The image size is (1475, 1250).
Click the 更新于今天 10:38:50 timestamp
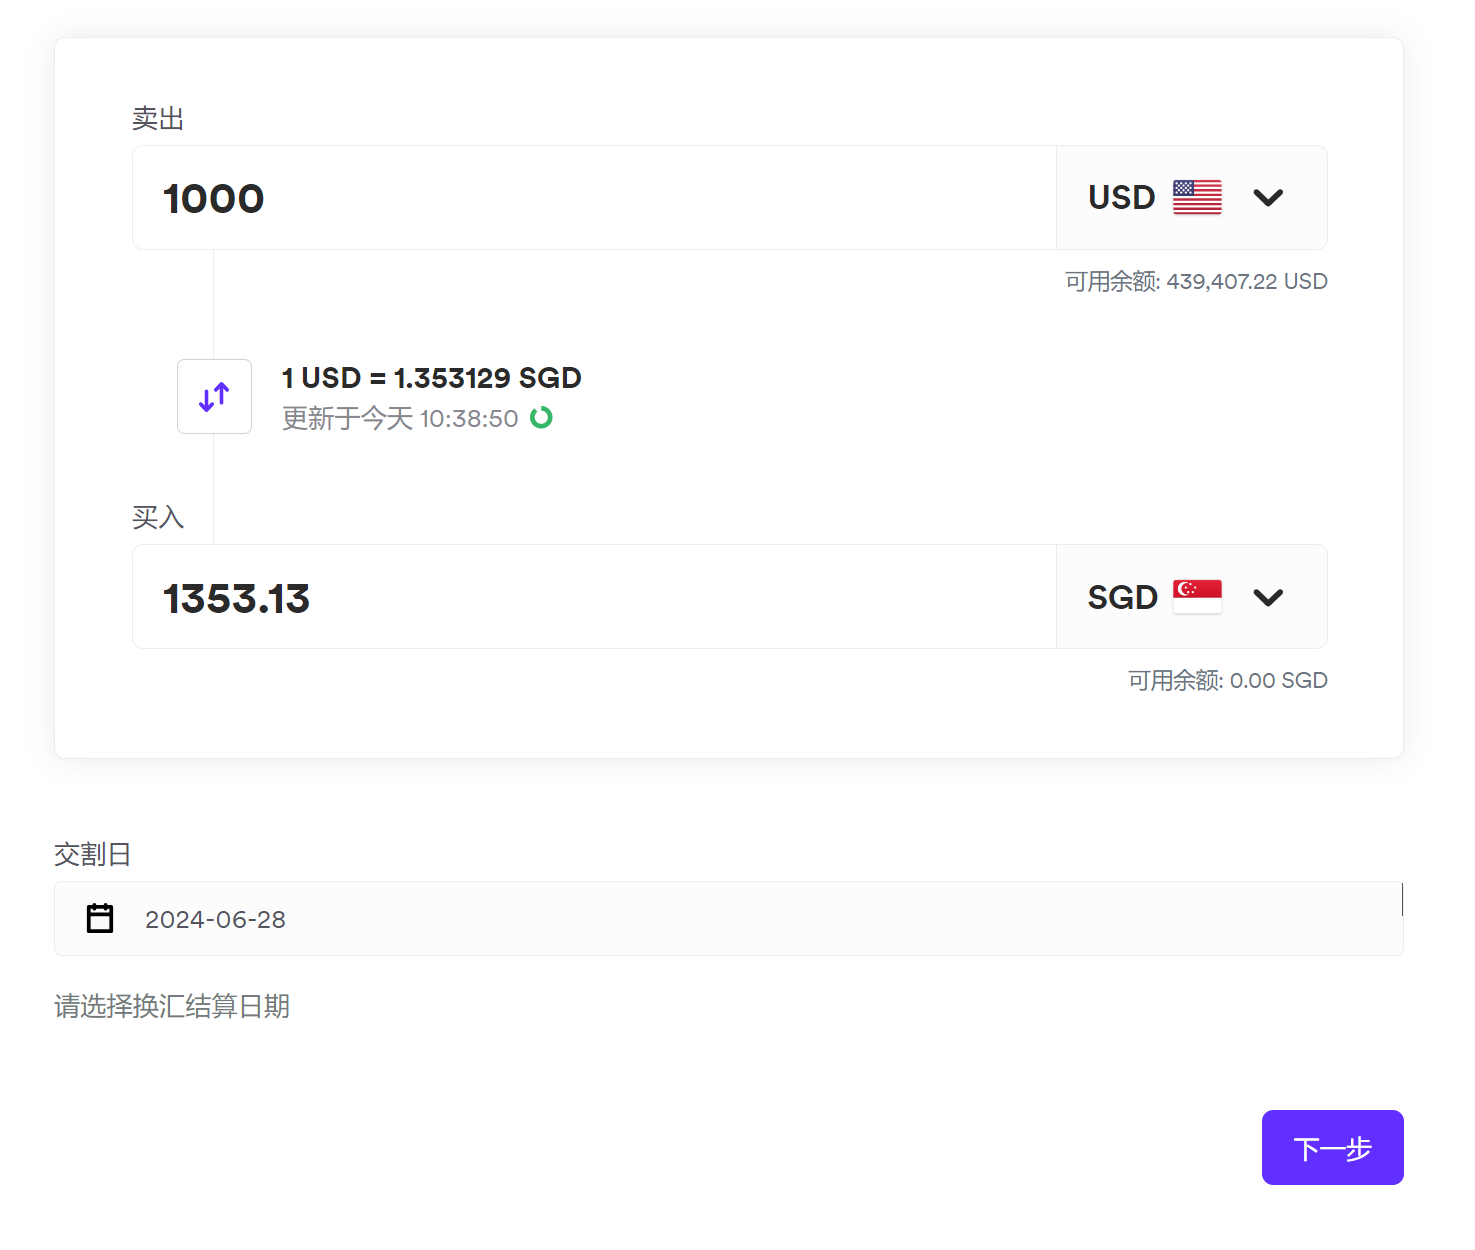[400, 418]
